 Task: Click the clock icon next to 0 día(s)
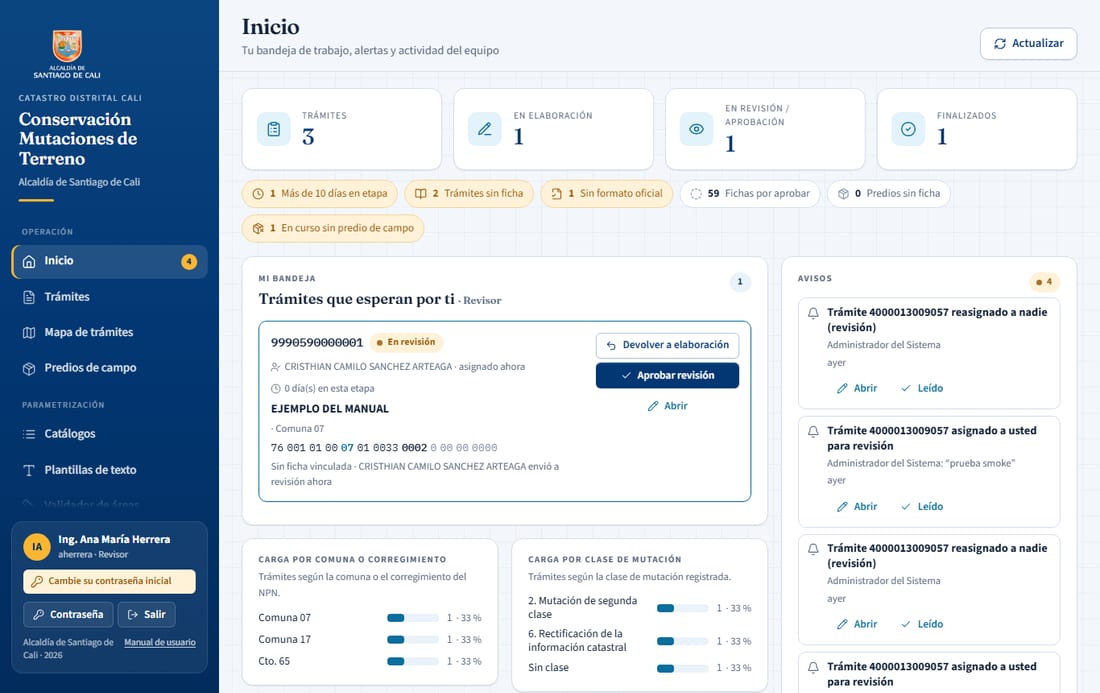pos(276,389)
